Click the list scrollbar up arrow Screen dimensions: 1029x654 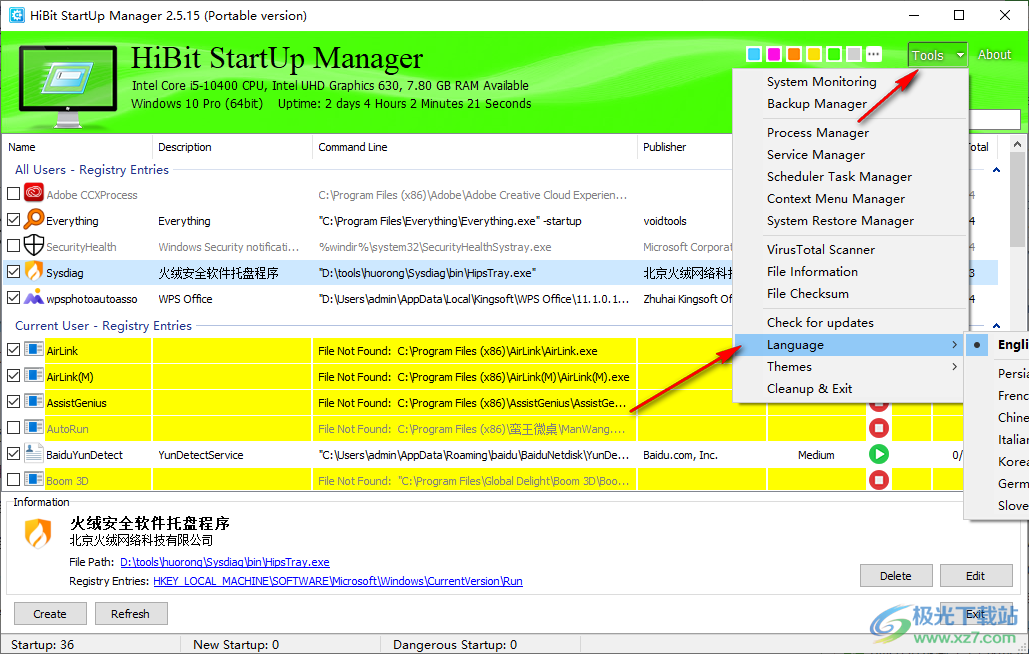[x=1017, y=144]
